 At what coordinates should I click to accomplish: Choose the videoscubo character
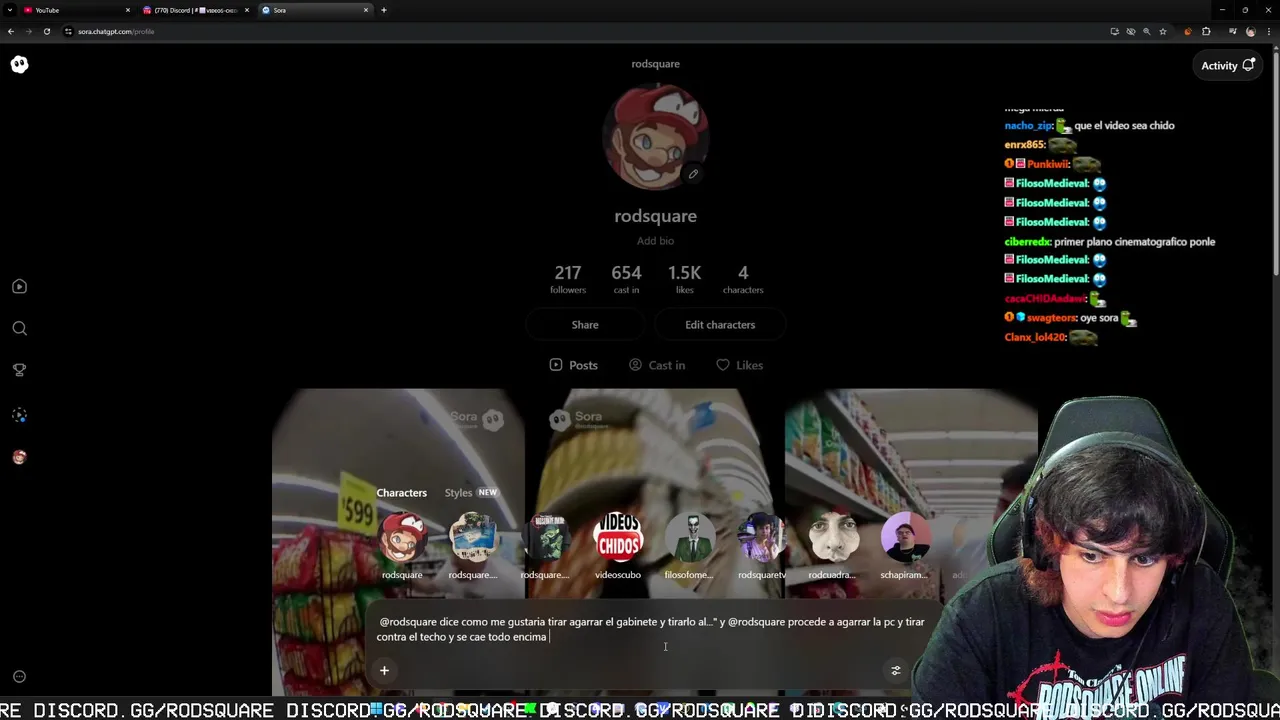coord(618,546)
